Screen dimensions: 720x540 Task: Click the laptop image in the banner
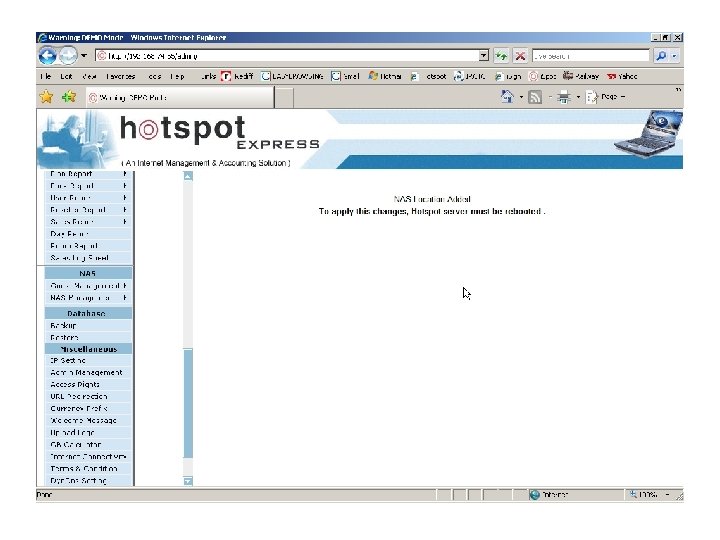tap(648, 134)
